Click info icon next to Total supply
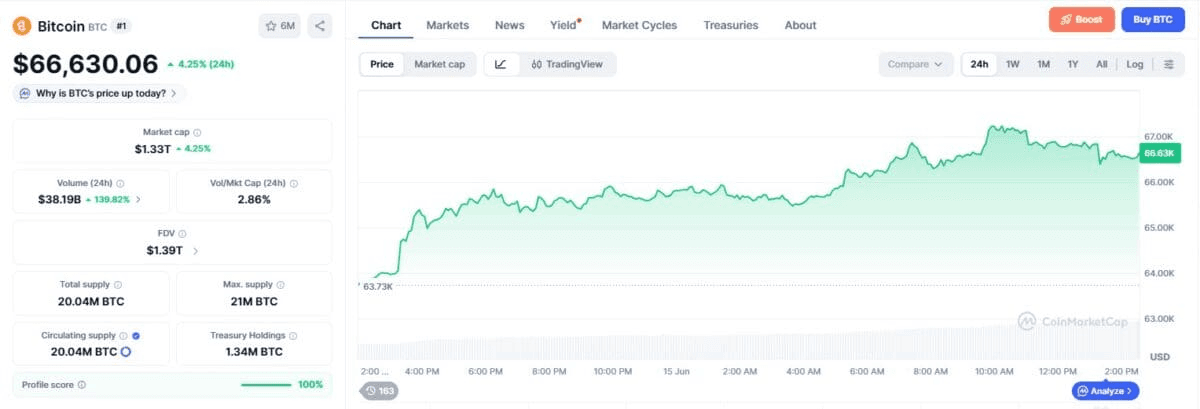The height and width of the screenshot is (409, 1200). 118,285
